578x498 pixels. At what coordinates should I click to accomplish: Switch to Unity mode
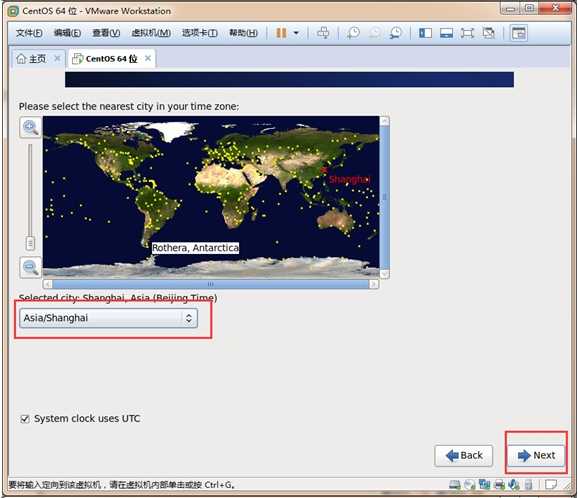(x=488, y=33)
